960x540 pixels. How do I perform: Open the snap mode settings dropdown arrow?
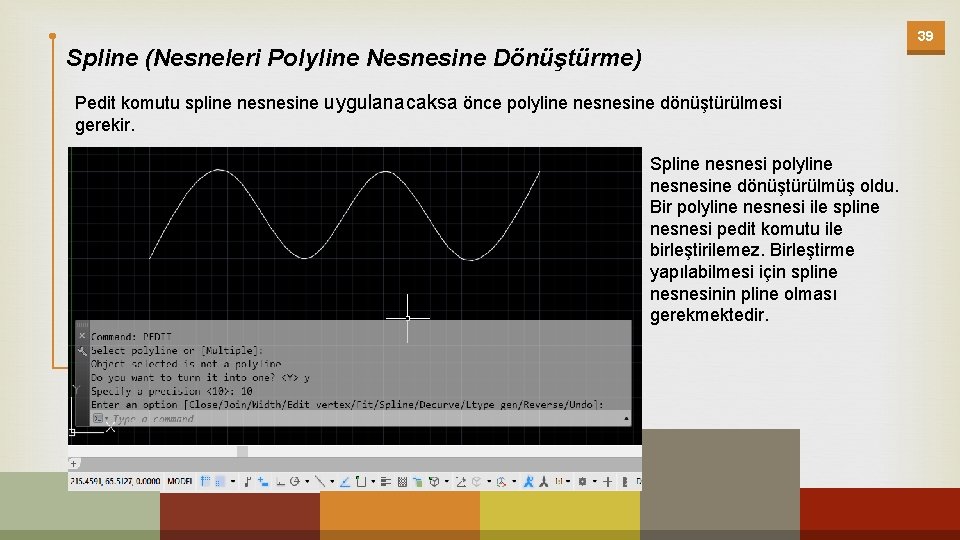(x=233, y=482)
